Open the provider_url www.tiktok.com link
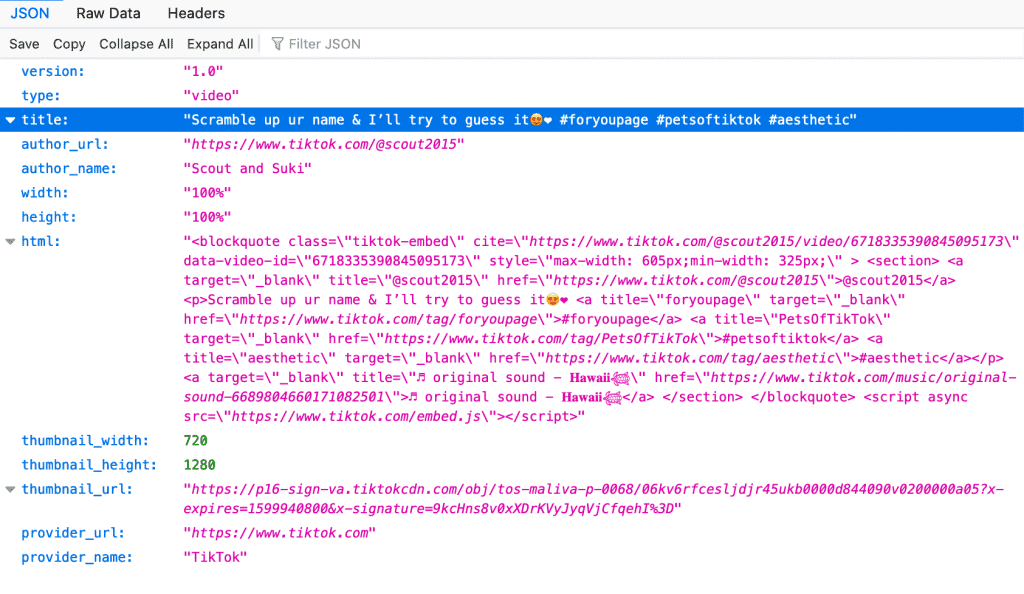Viewport: 1024px width, 594px height. (x=279, y=533)
